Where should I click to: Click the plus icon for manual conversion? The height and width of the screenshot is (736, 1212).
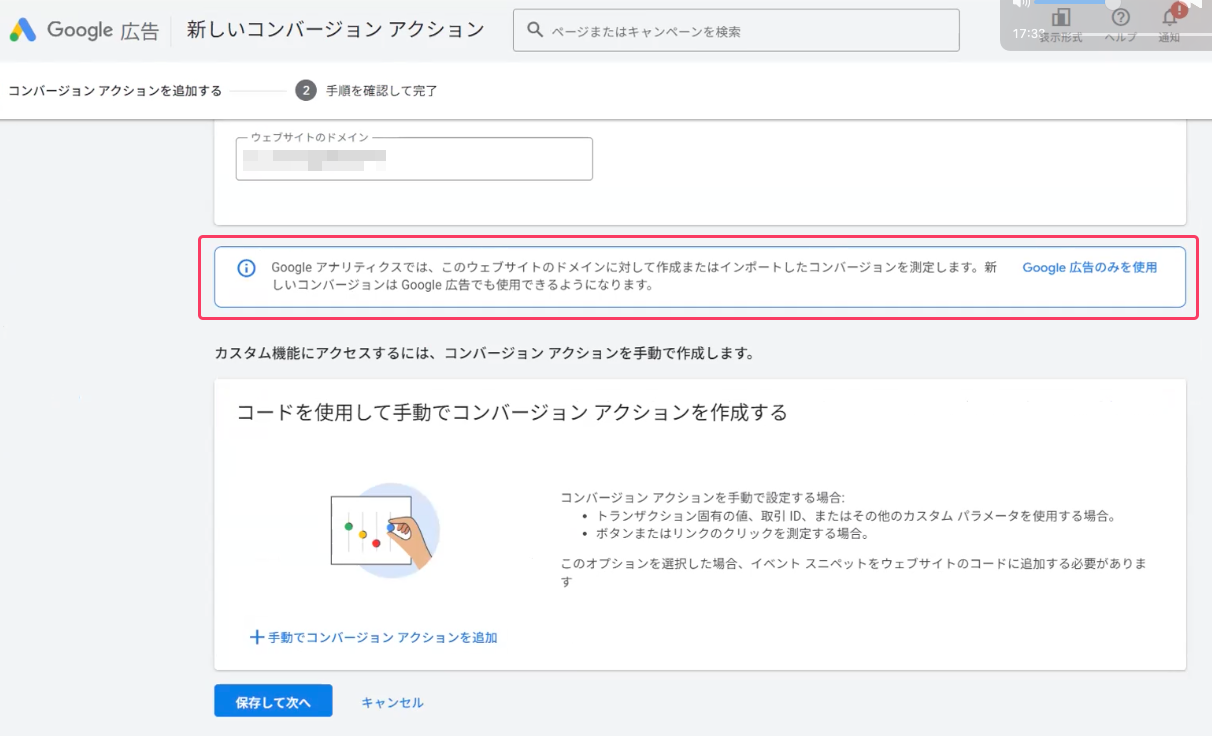point(257,637)
